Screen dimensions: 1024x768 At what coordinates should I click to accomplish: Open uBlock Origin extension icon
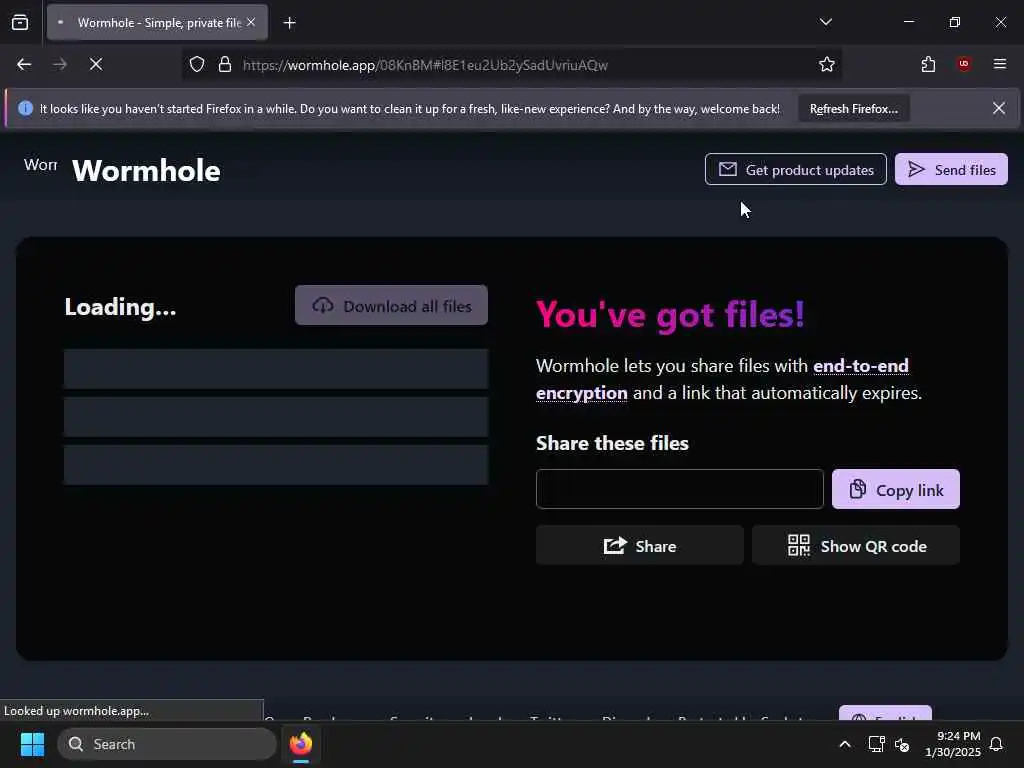click(963, 63)
